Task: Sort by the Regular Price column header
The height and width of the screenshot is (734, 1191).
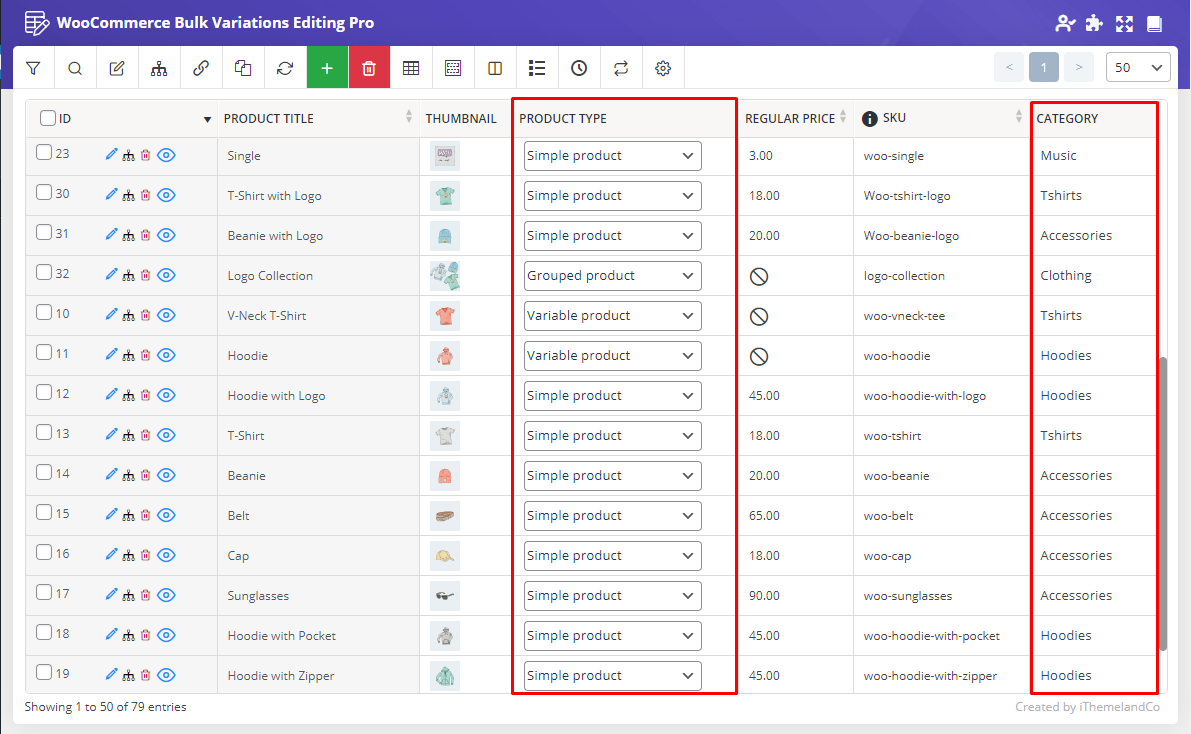Action: [789, 118]
